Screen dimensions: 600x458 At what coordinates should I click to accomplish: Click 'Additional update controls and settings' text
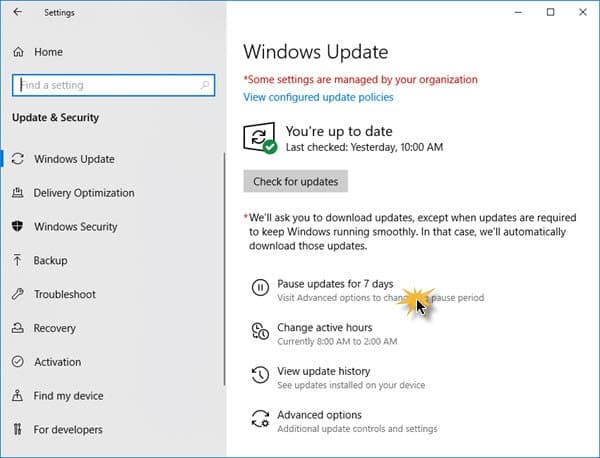tap(357, 429)
